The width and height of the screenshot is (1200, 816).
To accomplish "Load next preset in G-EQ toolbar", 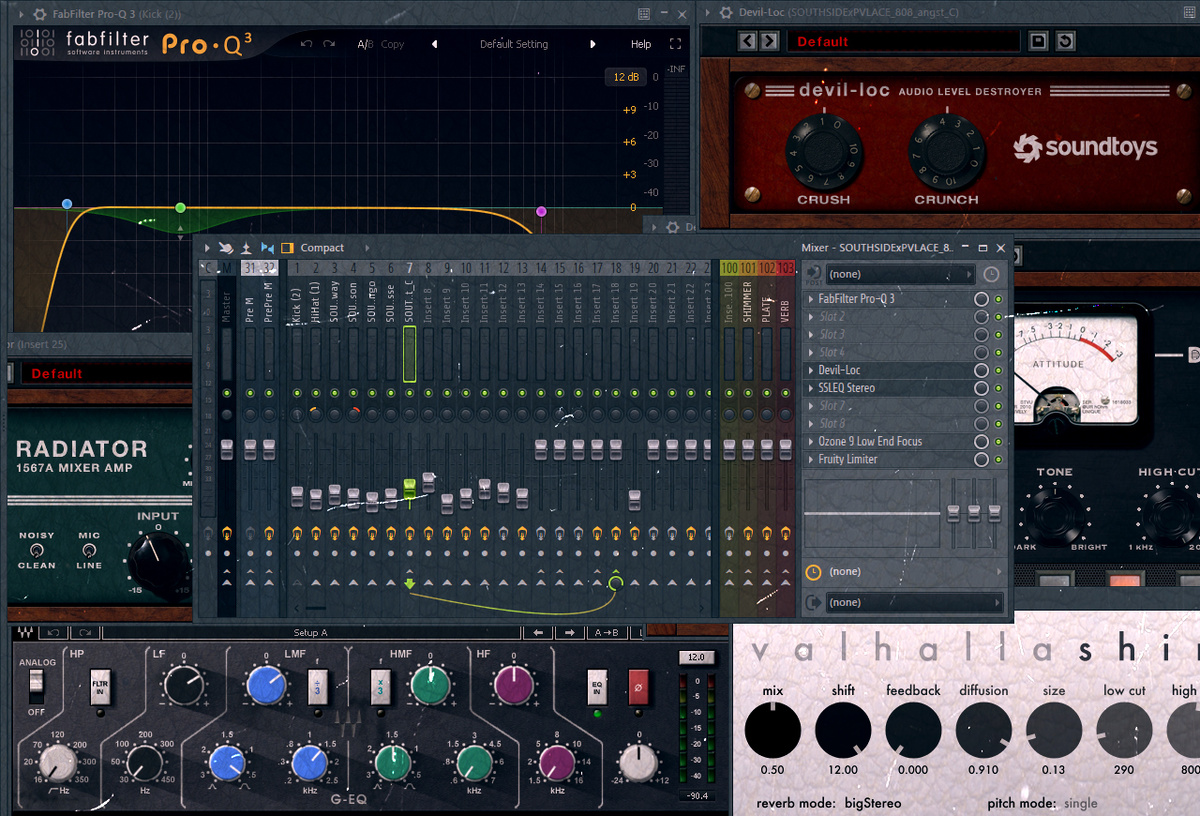I will coord(570,633).
